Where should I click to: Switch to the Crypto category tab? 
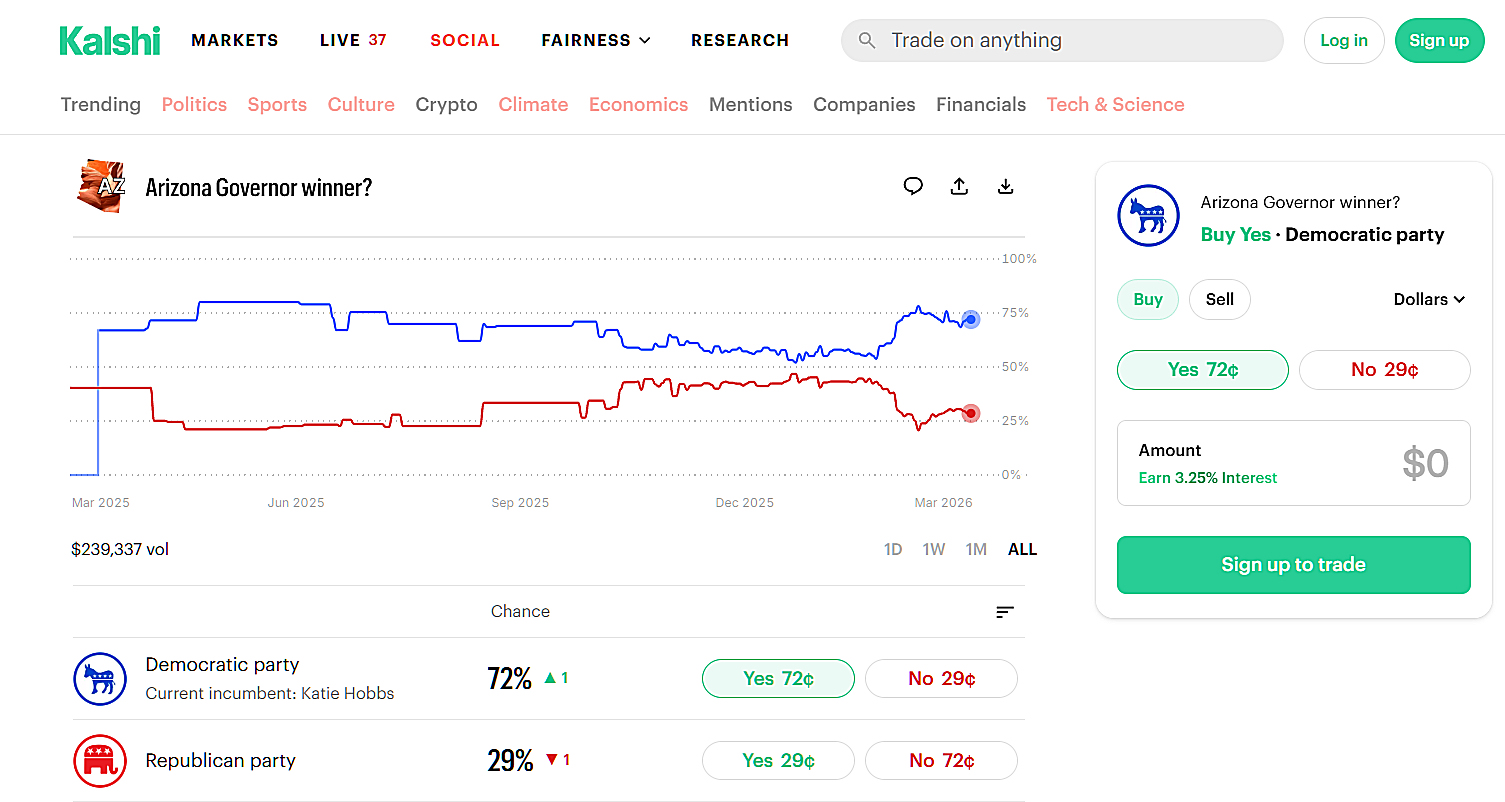pyautogui.click(x=446, y=104)
